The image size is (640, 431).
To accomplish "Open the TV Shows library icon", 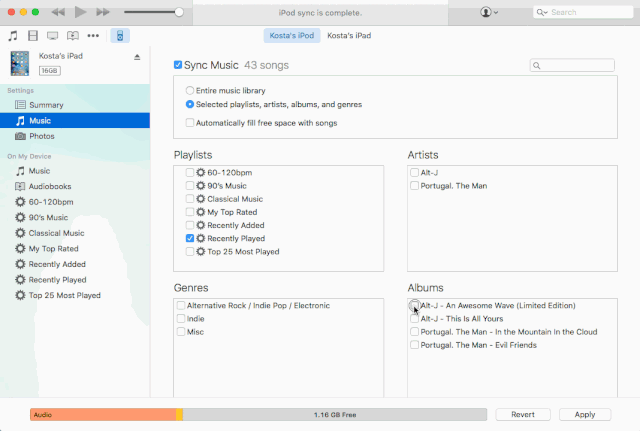I will point(53,36).
